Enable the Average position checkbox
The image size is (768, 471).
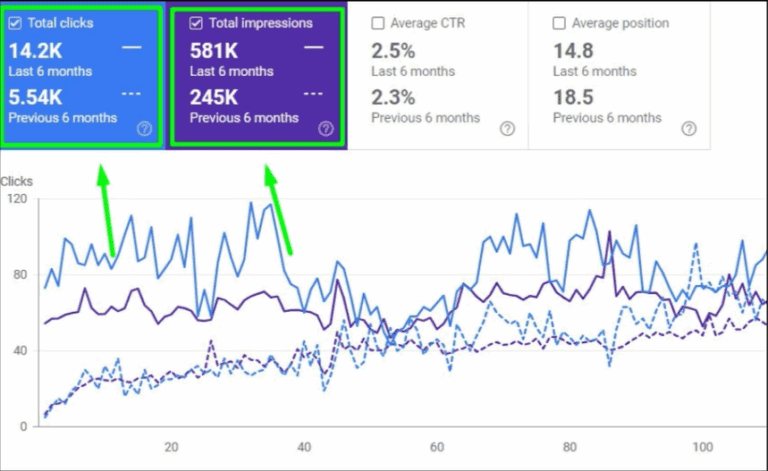(x=559, y=23)
